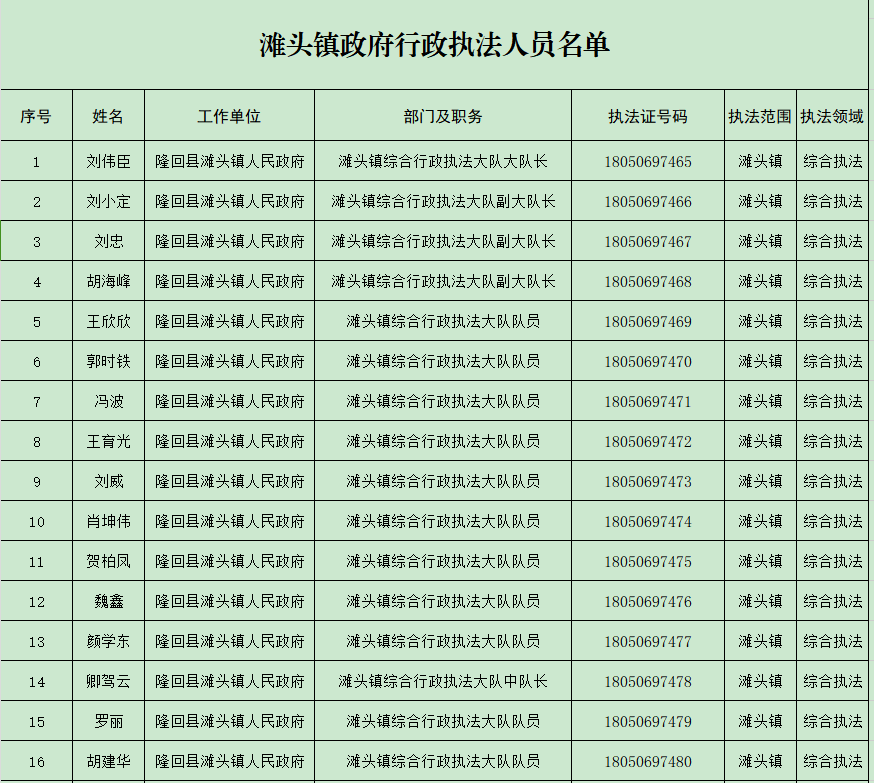The image size is (874, 783).
Task: Select the 序号 column header cell
Action: pos(36,116)
